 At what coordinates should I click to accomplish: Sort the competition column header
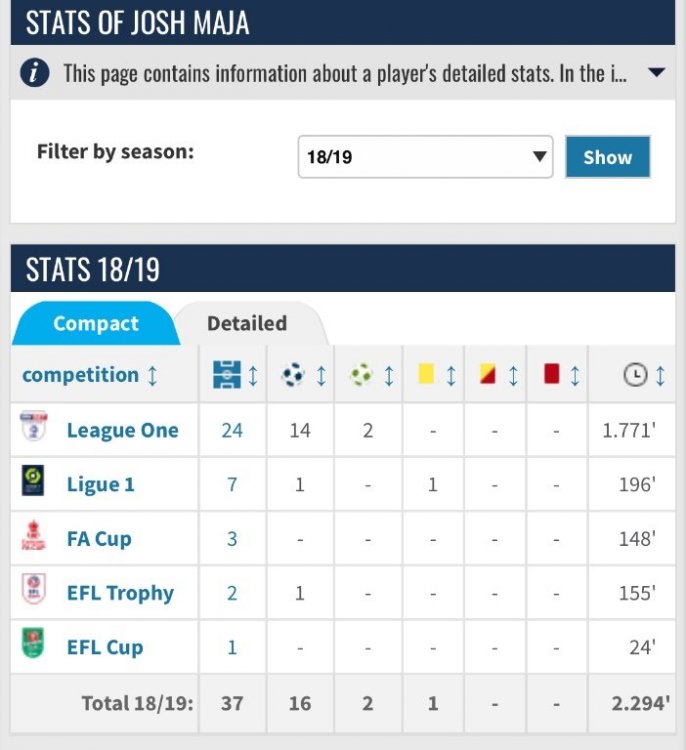[90, 375]
